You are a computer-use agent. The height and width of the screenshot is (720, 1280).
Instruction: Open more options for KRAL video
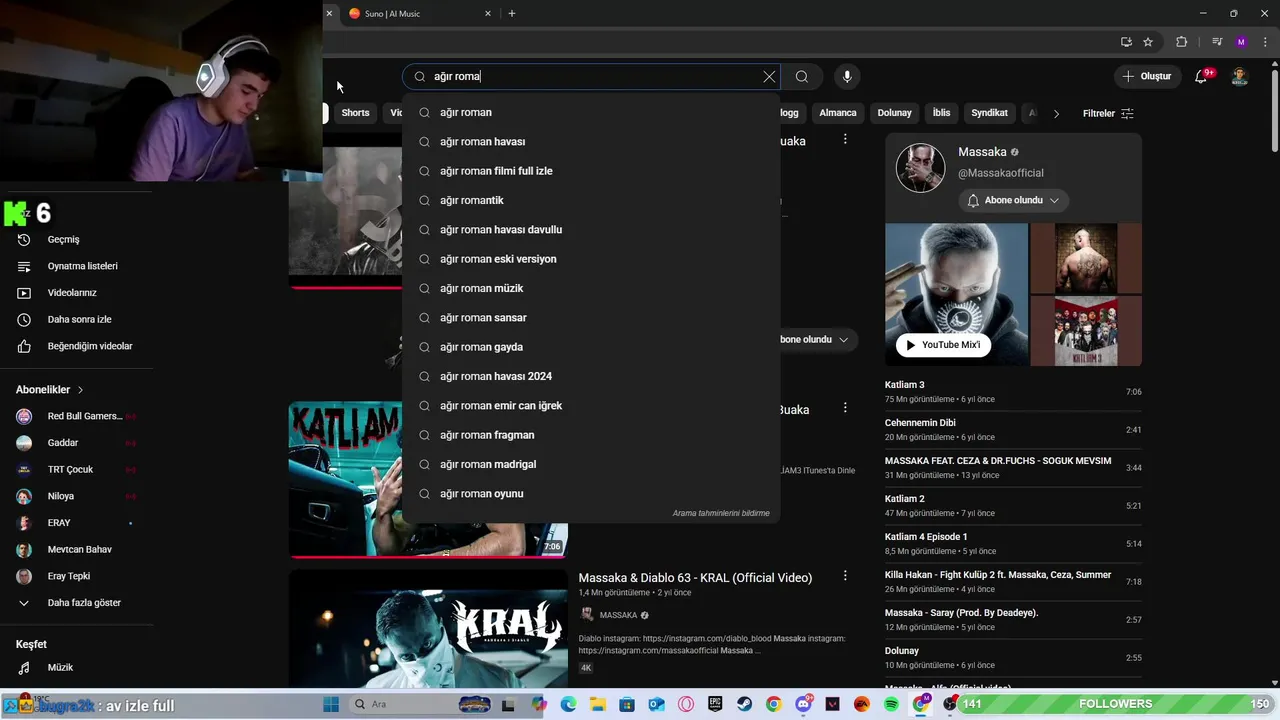pyautogui.click(x=845, y=576)
